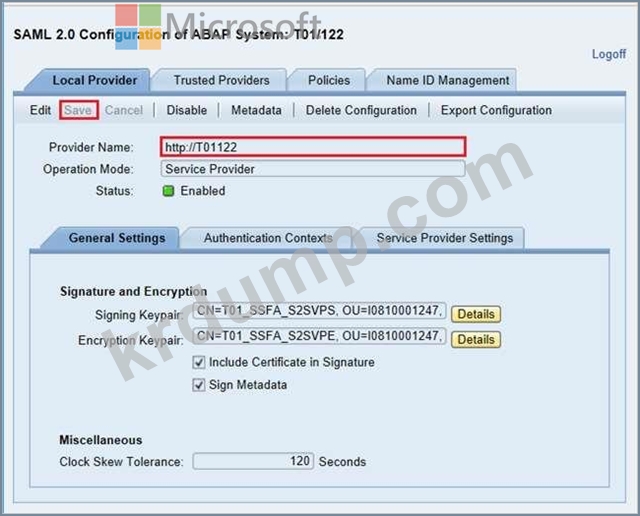The width and height of the screenshot is (640, 516).
Task: Go to the Name ID Management tab
Action: 447,80
